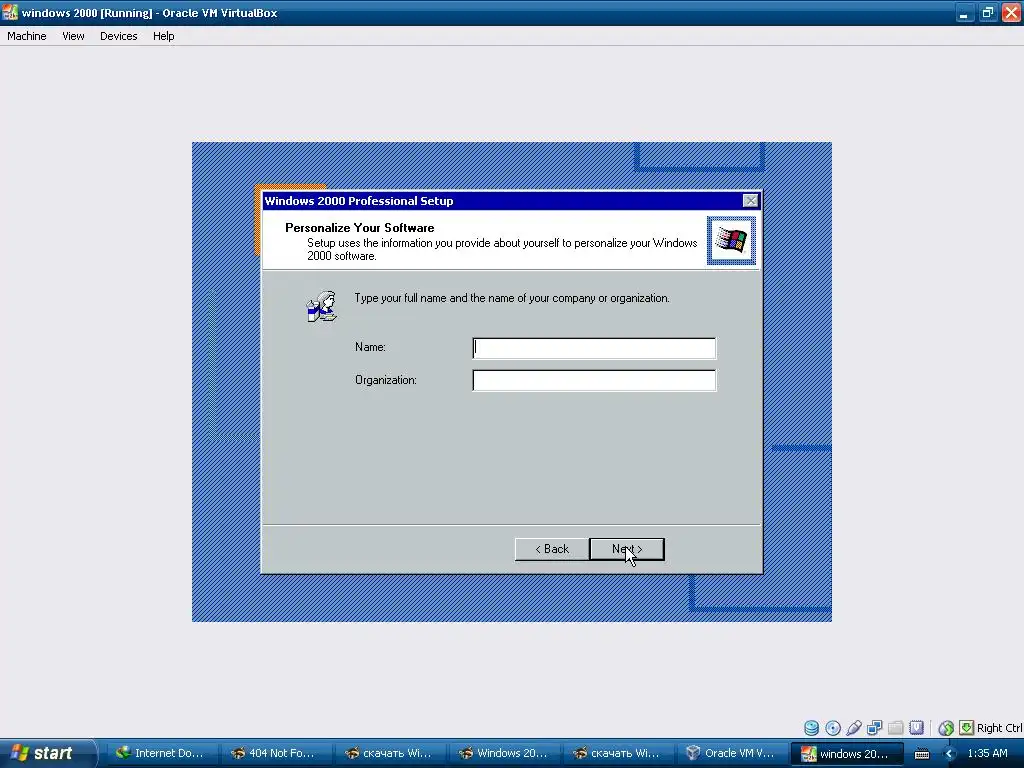Select the active windows 20... VM taskbar button
Image resolution: width=1024 pixels, height=768 pixels.
click(846, 753)
